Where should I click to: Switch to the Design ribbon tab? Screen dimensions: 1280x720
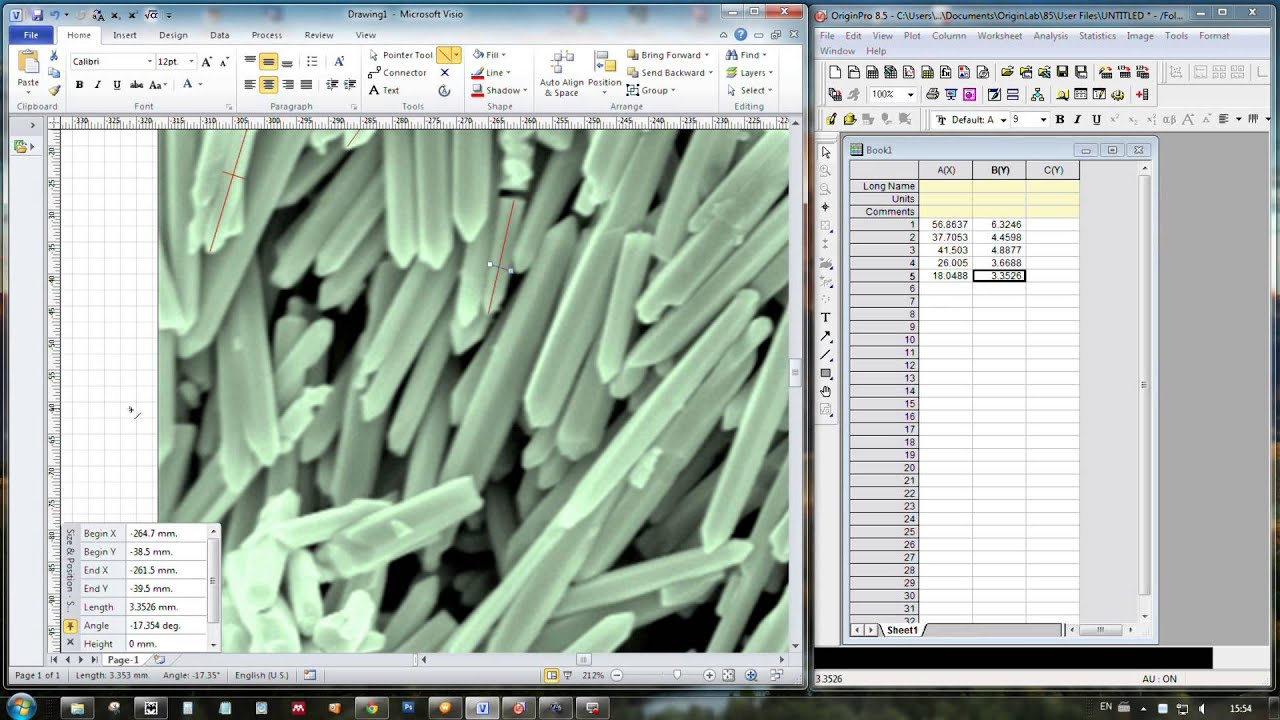tap(173, 35)
